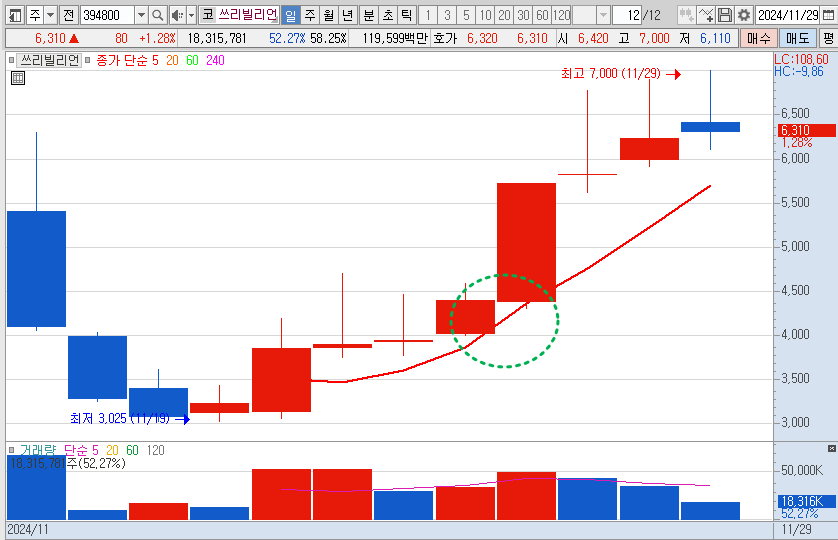Click the LC:108.60 indicator text
Screen dimensions: 838x540
point(801,59)
